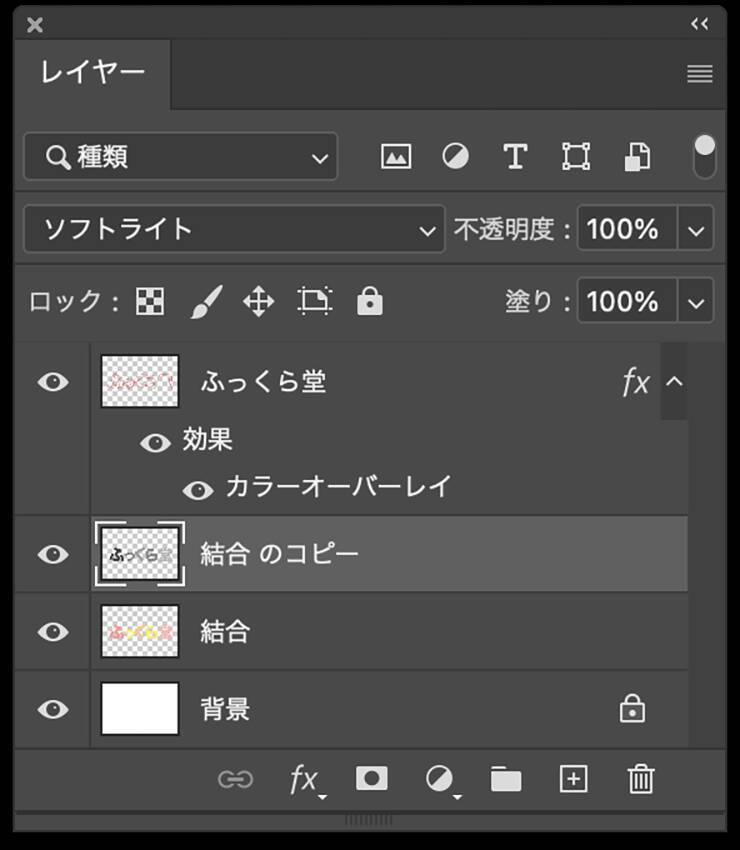Click the lock transparent pixels icon

pyautogui.click(x=150, y=302)
